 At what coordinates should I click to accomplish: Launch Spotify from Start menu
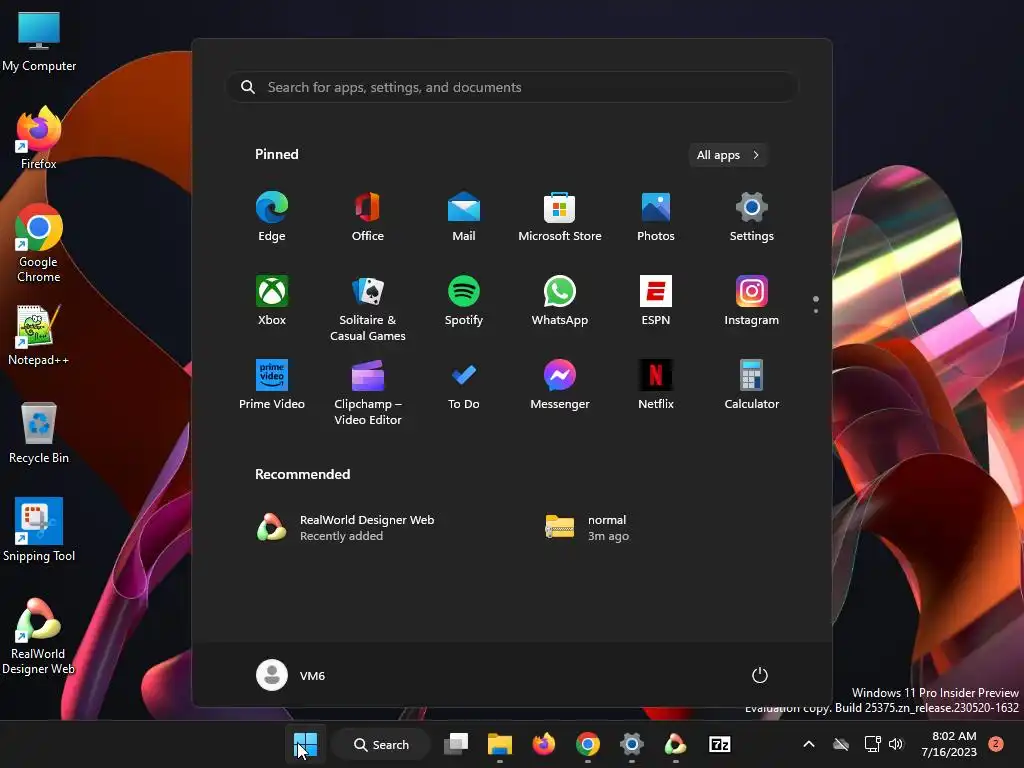464,301
